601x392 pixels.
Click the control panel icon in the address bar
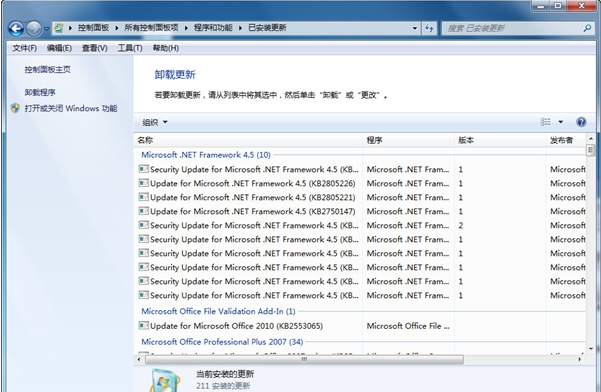59,28
